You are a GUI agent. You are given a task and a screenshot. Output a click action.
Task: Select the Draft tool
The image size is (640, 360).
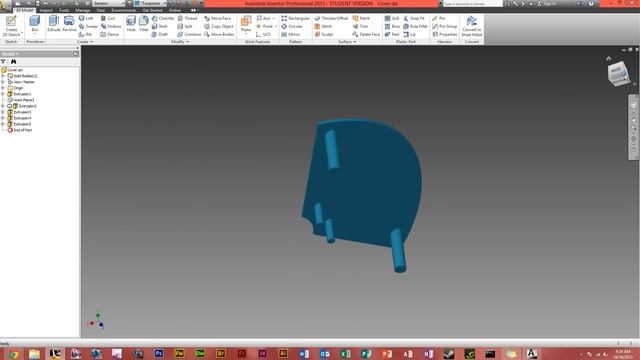[160, 34]
